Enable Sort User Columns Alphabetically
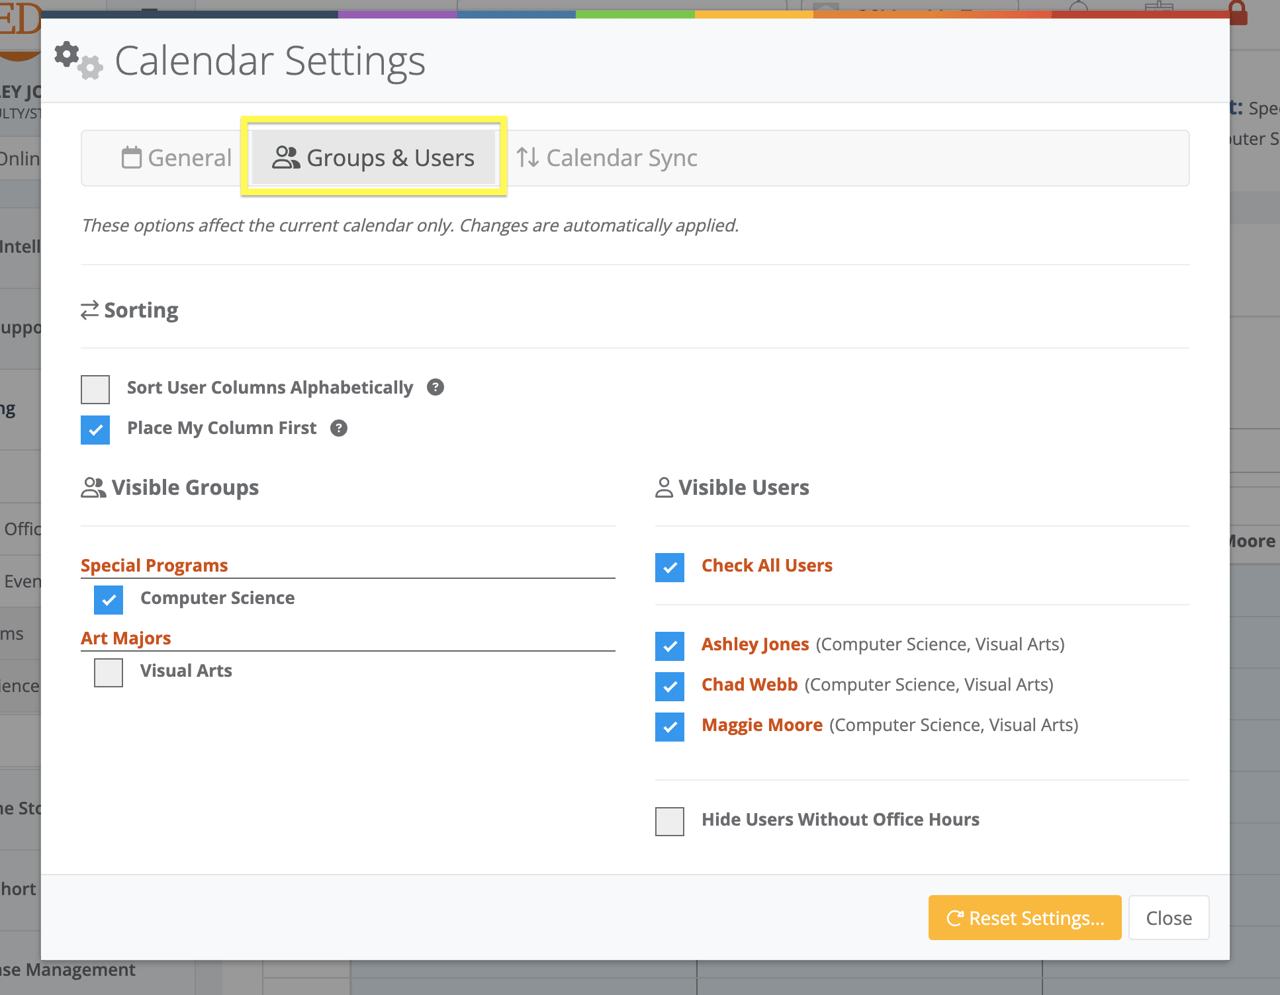Screen dimensions: 1280x995 (x=94, y=389)
